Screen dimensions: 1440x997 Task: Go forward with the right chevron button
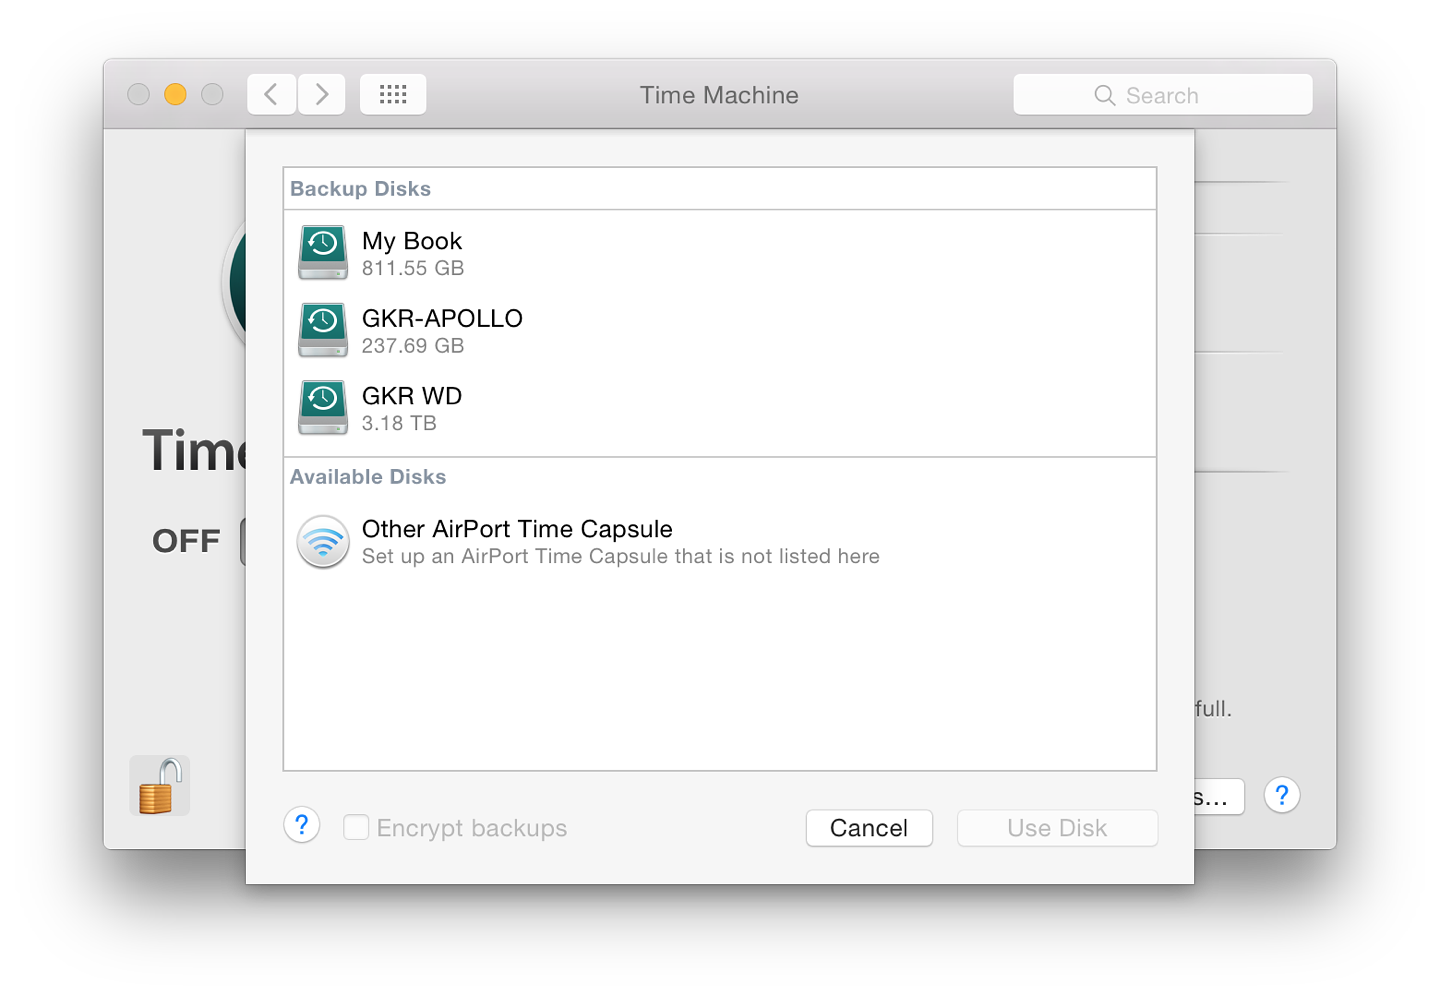pos(322,94)
